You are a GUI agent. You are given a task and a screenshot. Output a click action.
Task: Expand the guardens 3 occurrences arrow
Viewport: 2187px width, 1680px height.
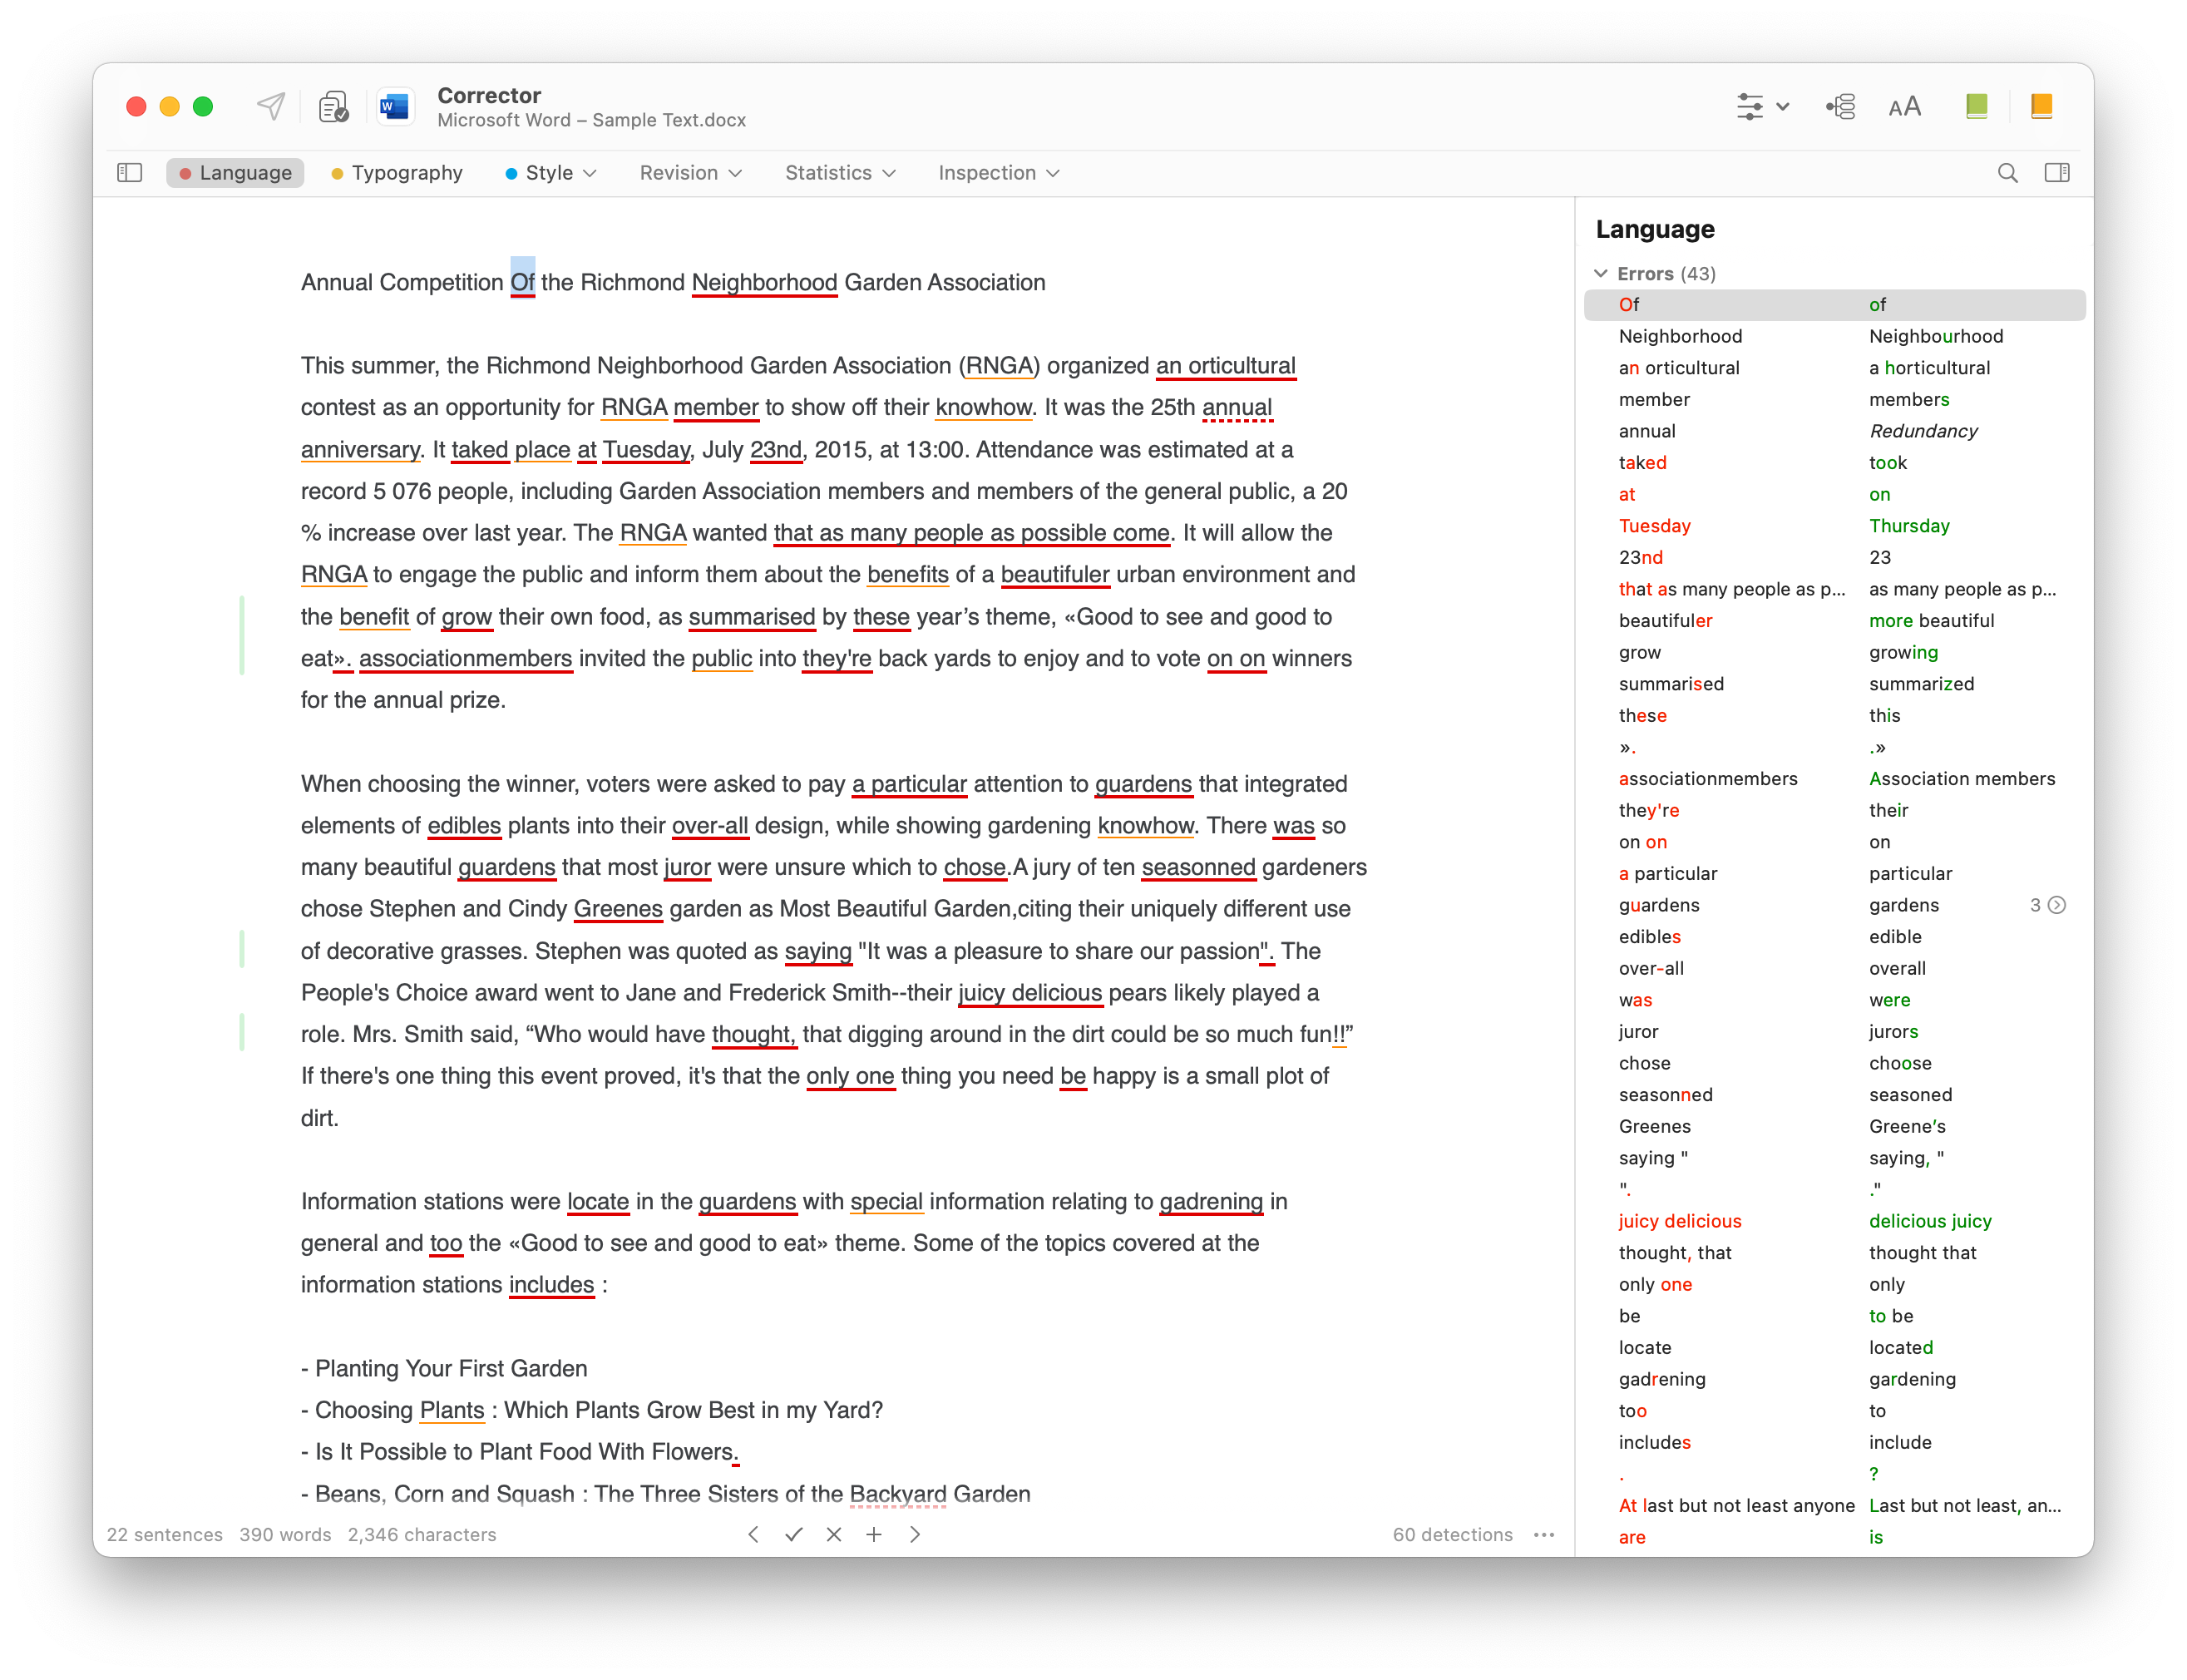(2057, 905)
